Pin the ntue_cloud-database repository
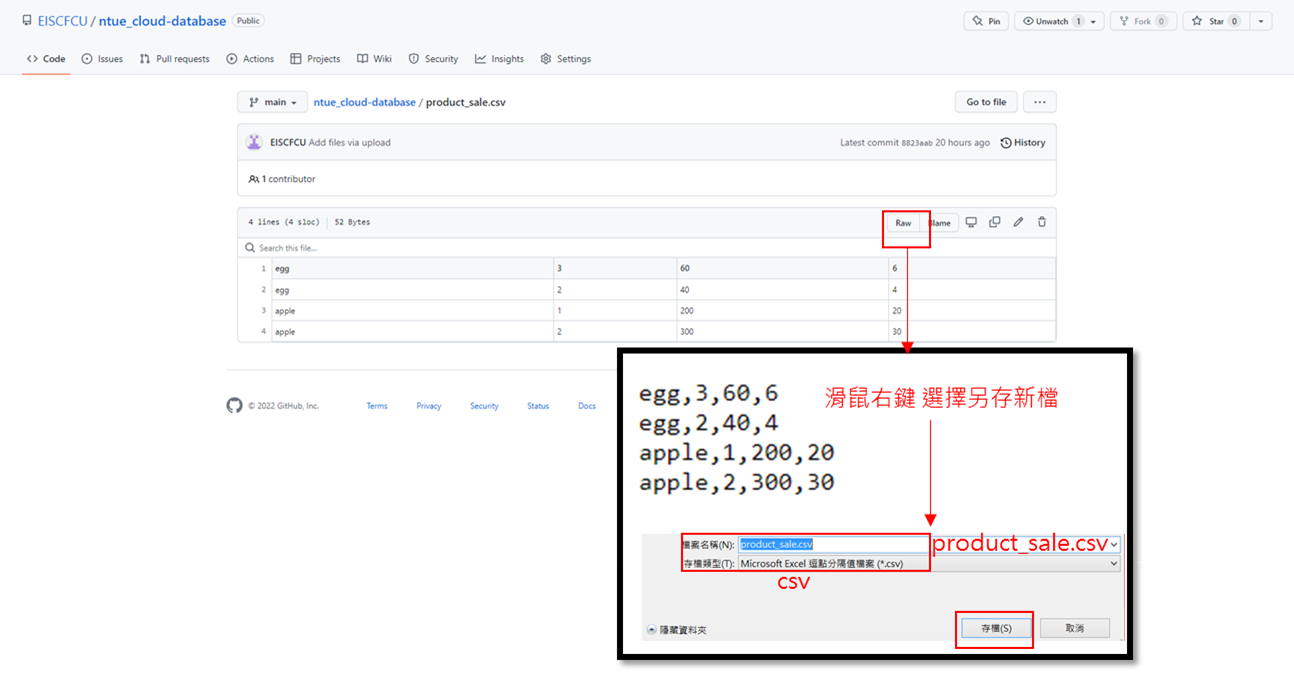 (x=986, y=20)
